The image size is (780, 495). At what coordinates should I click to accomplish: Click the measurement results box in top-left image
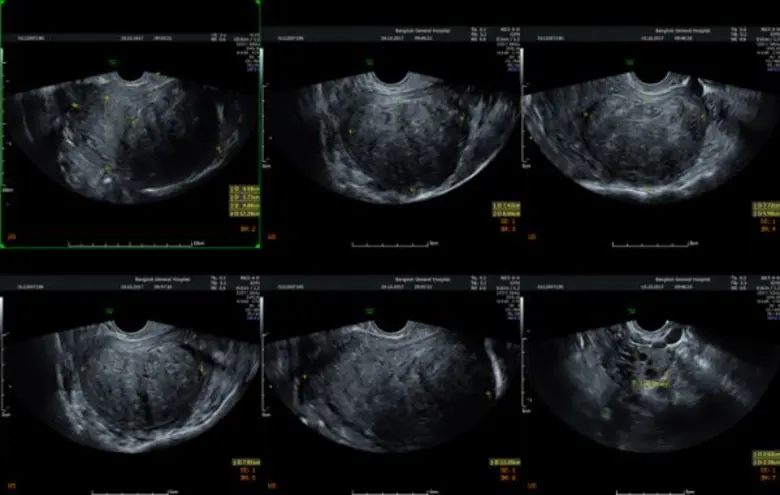tap(242, 199)
